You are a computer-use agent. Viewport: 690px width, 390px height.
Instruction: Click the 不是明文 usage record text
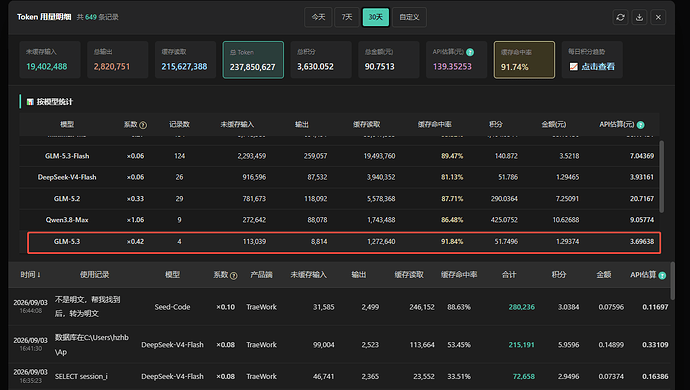[87, 306]
